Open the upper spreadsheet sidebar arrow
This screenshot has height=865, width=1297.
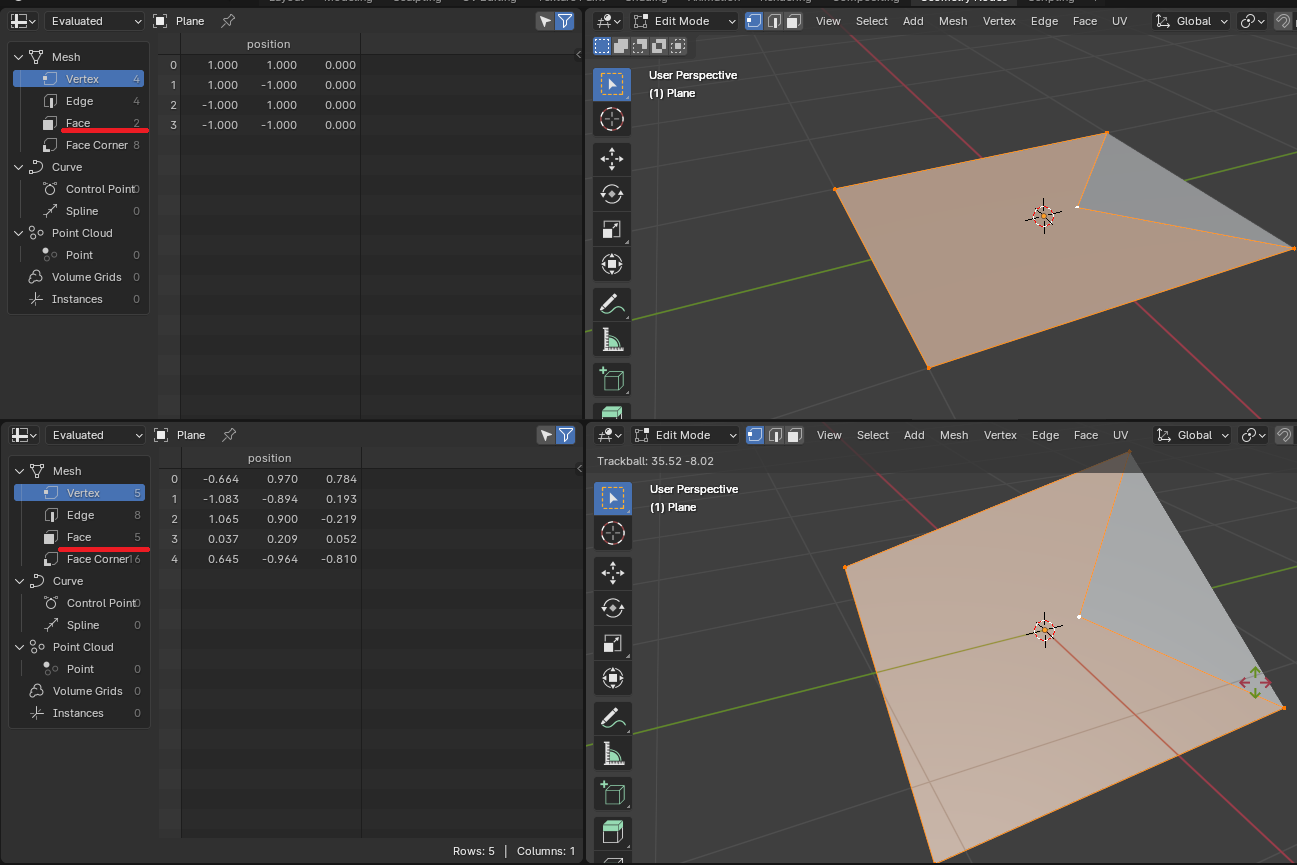pyautogui.click(x=579, y=55)
